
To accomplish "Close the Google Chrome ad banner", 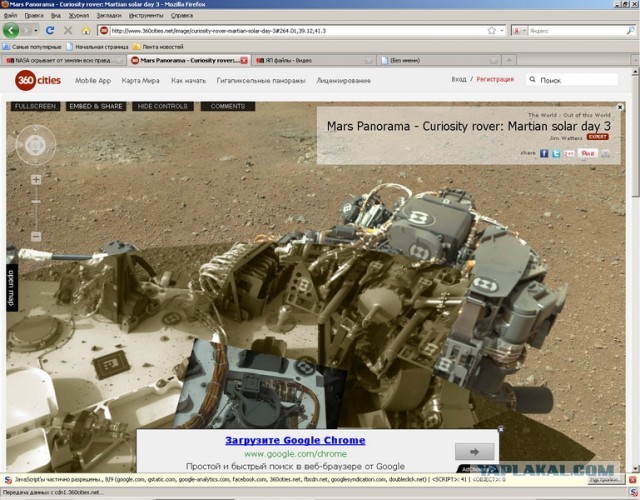I will click(x=501, y=429).
